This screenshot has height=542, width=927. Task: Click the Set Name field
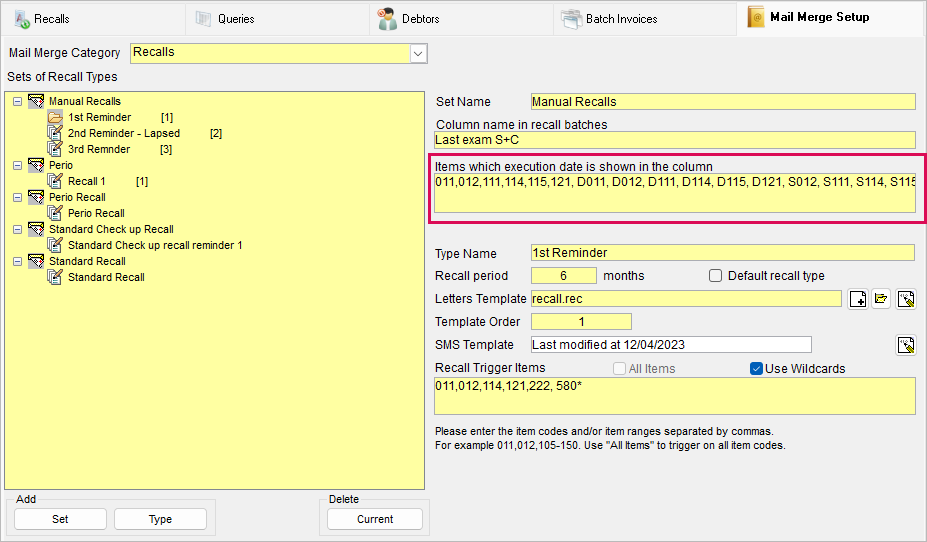(x=723, y=102)
